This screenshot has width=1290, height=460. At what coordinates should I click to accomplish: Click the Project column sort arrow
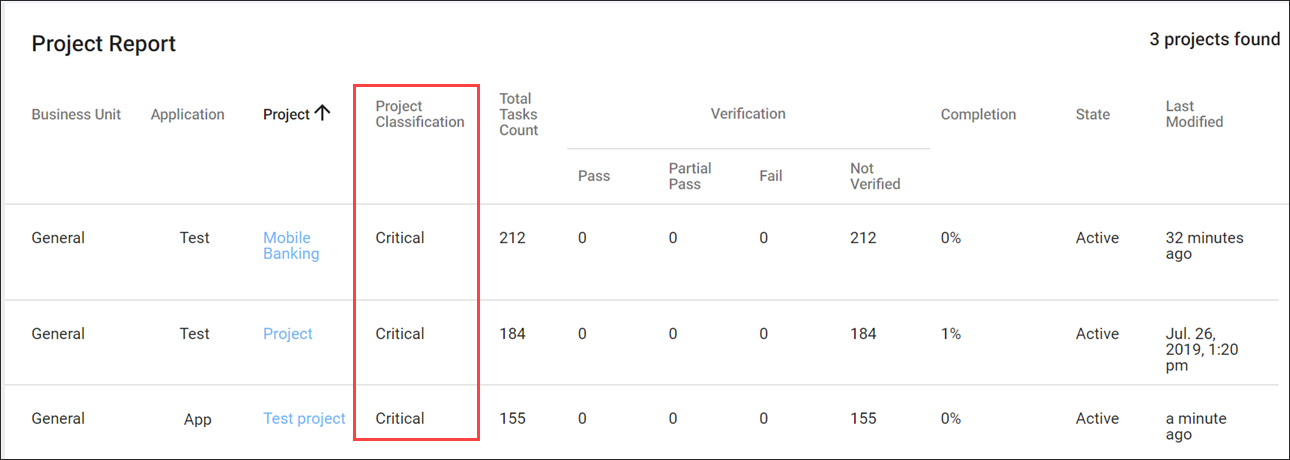(x=322, y=114)
